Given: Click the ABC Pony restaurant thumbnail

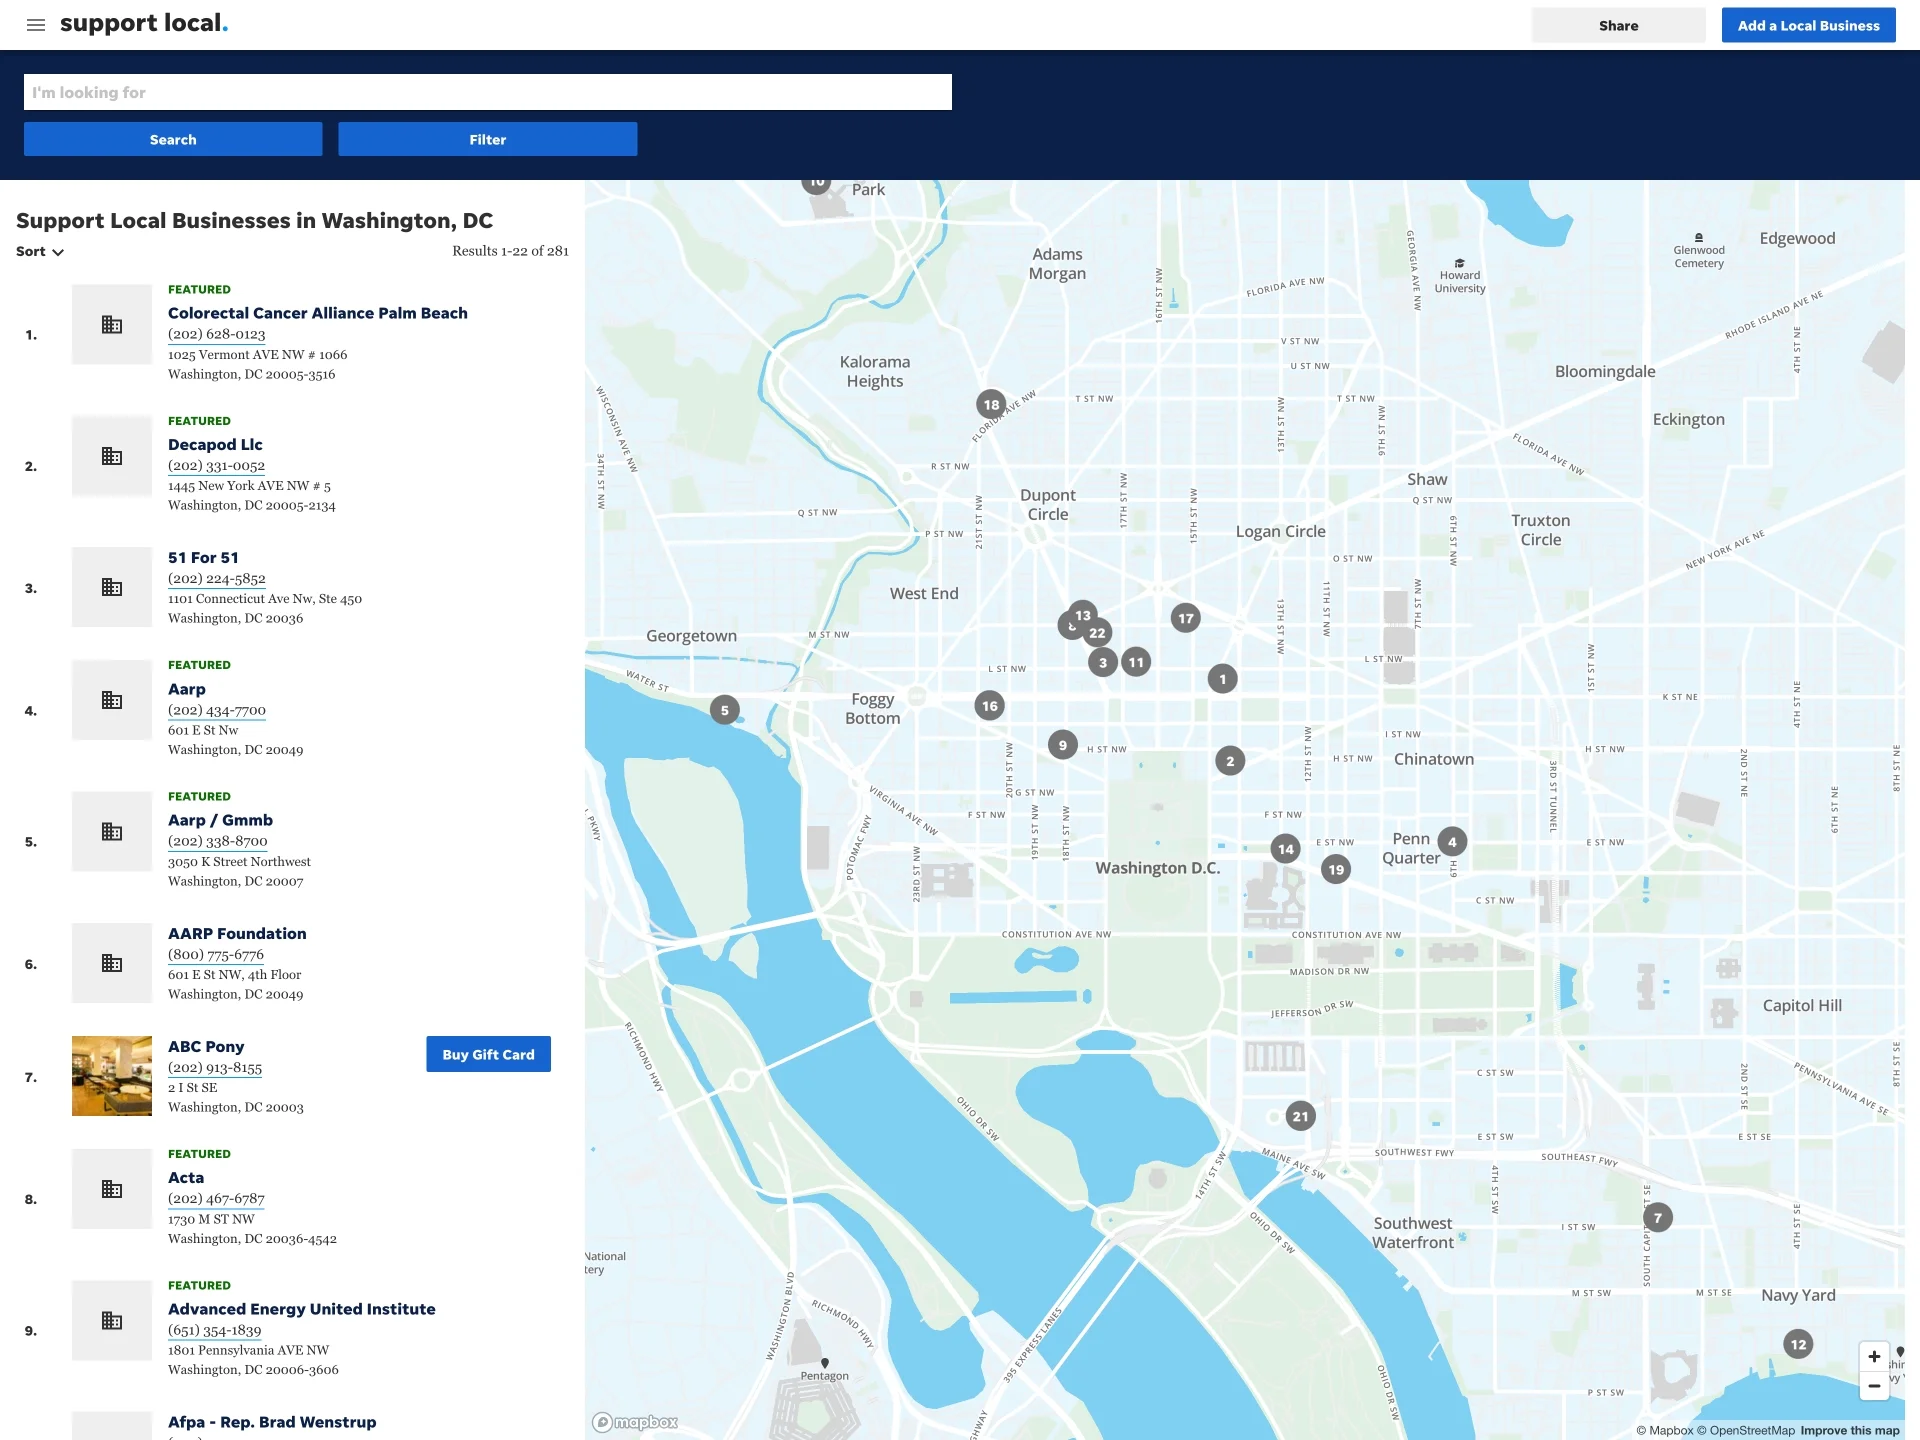Looking at the screenshot, I should coord(111,1076).
